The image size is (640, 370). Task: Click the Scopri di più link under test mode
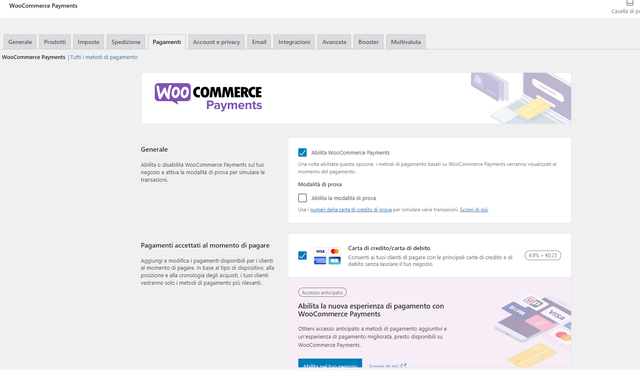(474, 210)
